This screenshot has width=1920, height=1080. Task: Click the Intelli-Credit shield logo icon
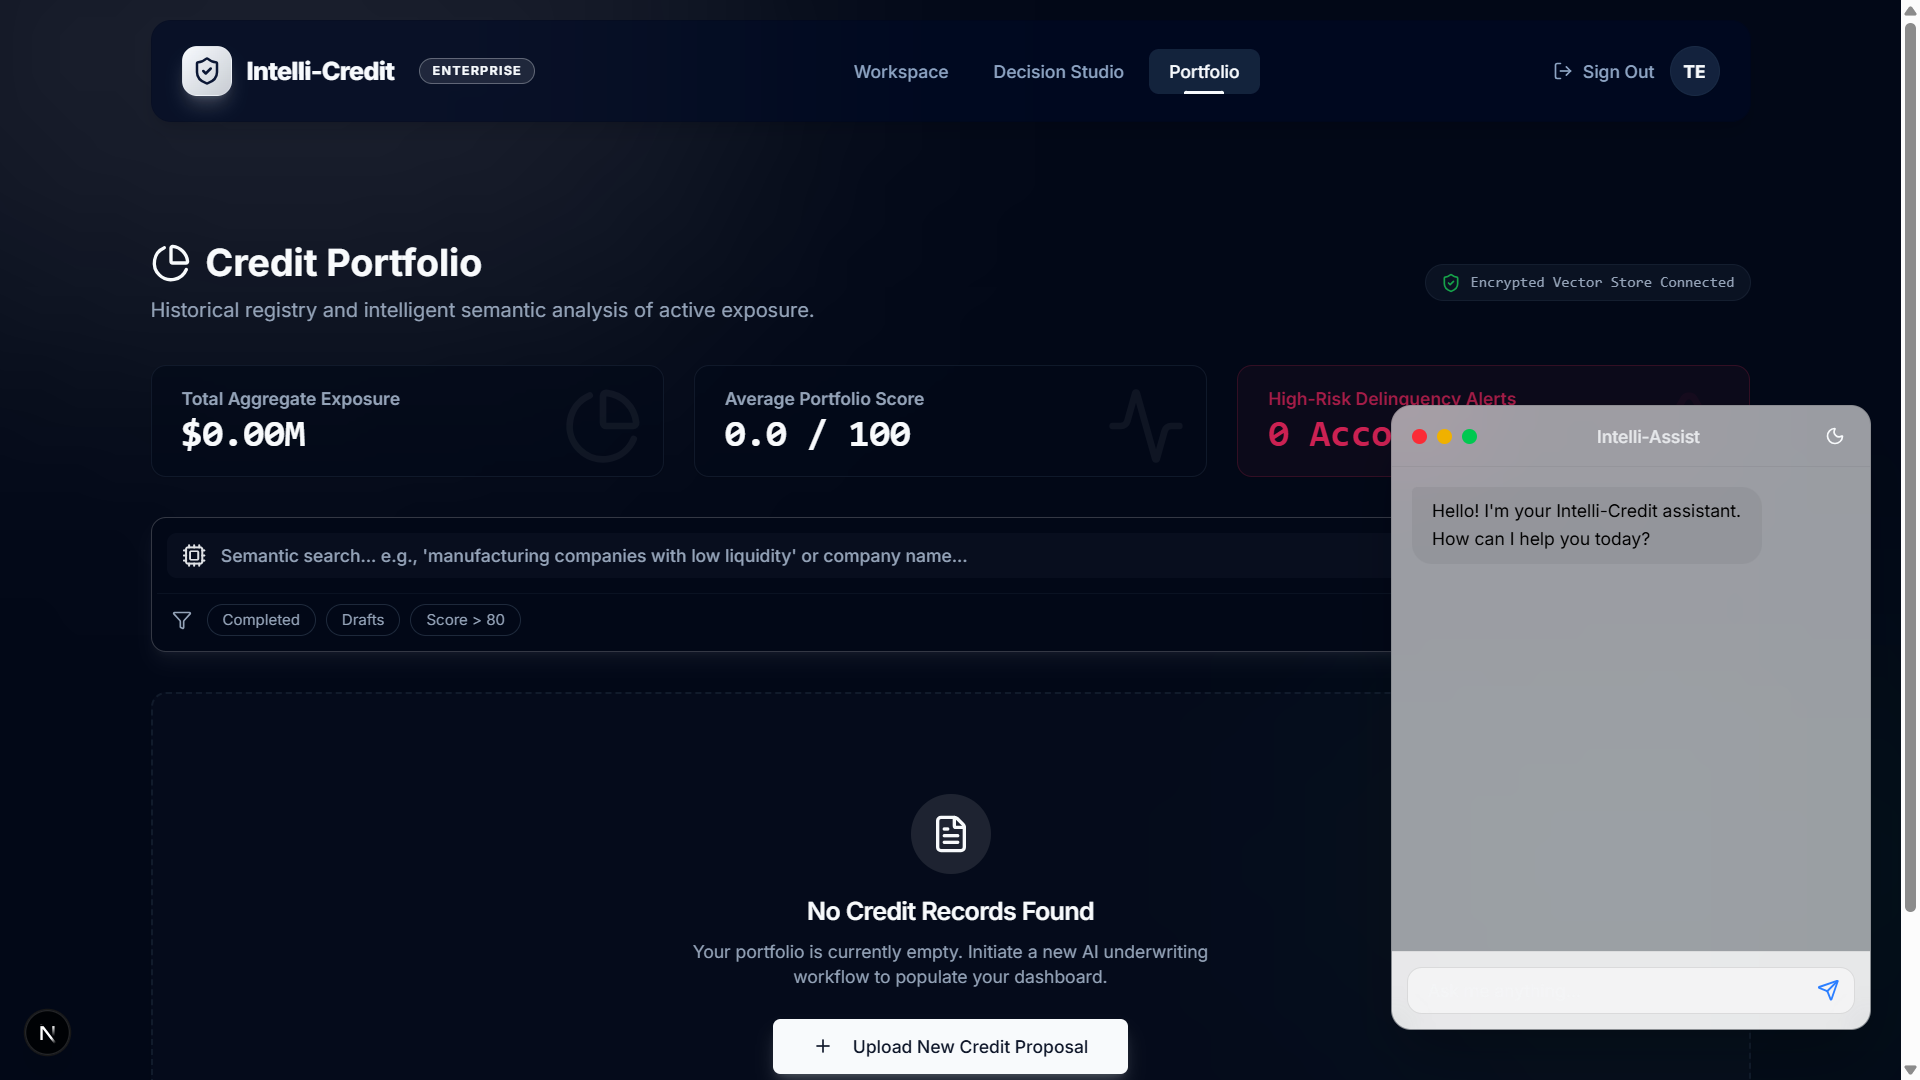207,71
